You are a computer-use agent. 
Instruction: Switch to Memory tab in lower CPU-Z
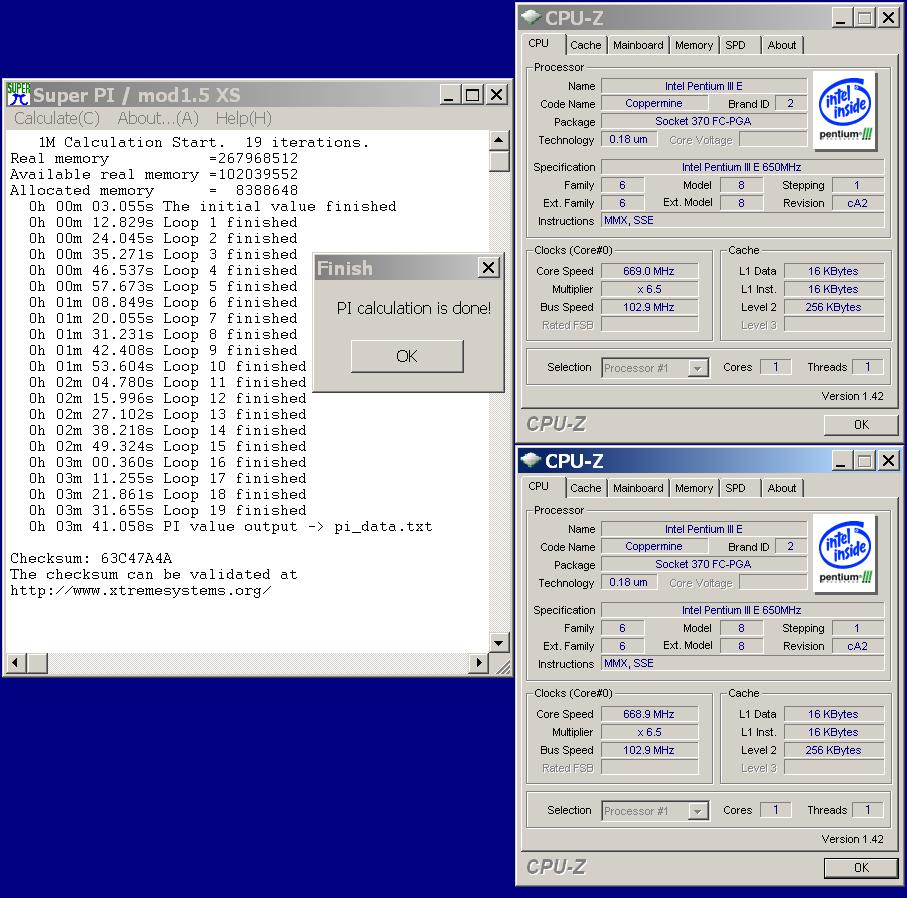pos(694,488)
